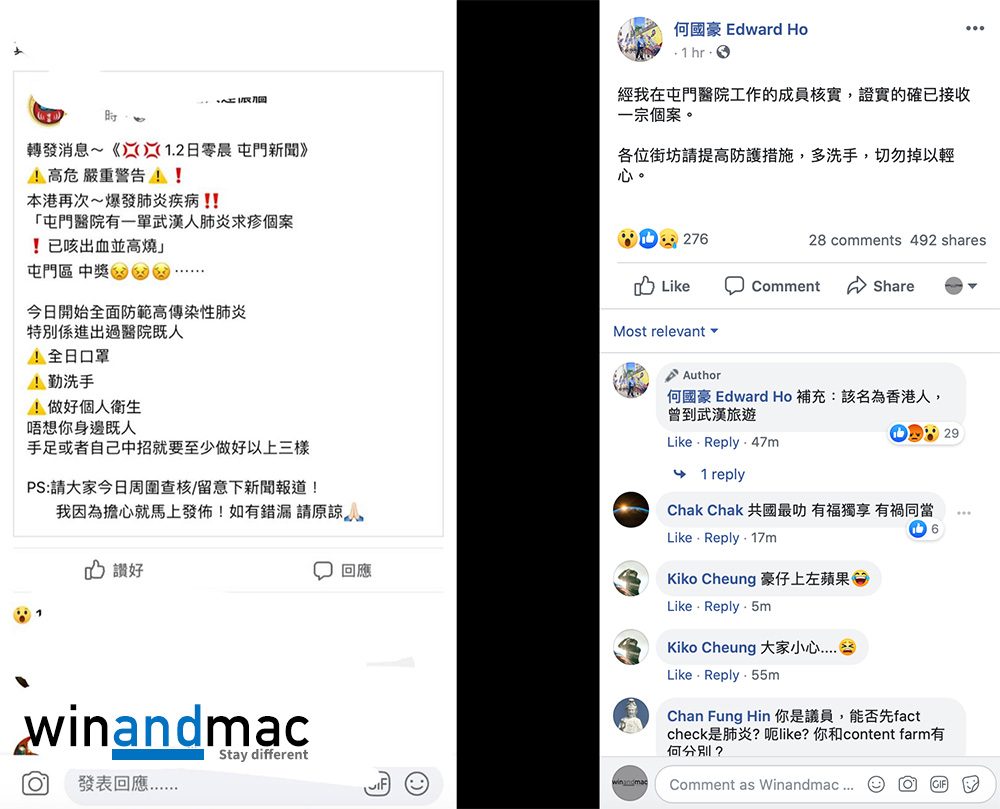Open the post options three-dots menu

point(974,28)
